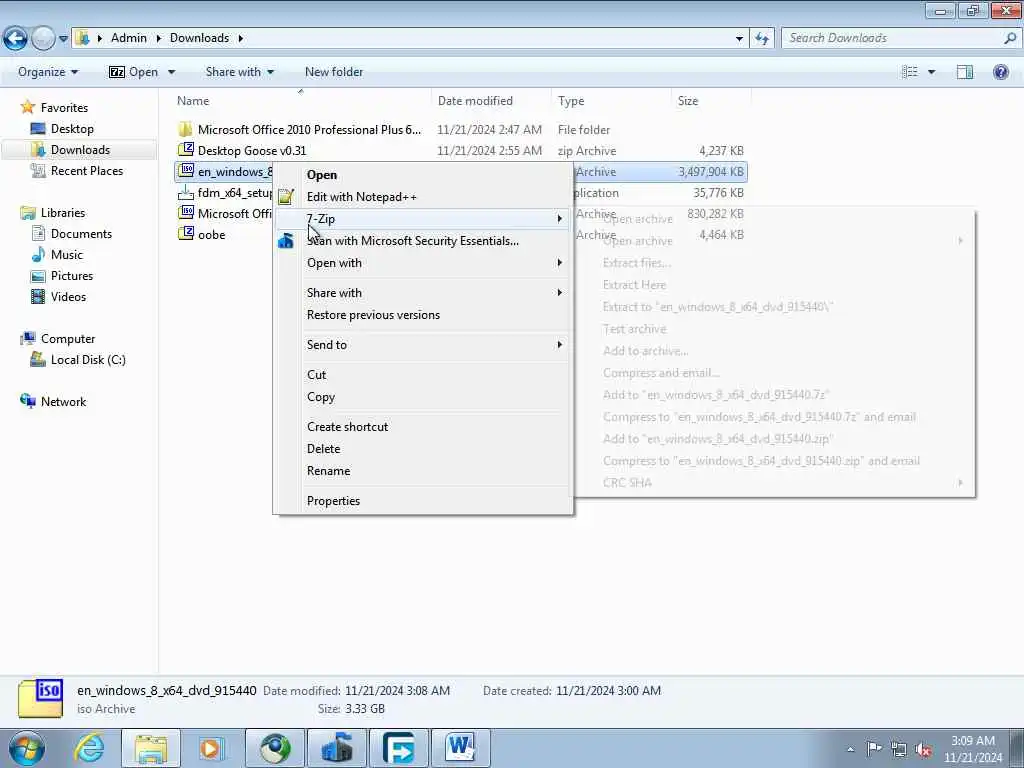
Task: Sort by the Date modified column header
Action: click(x=491, y=101)
